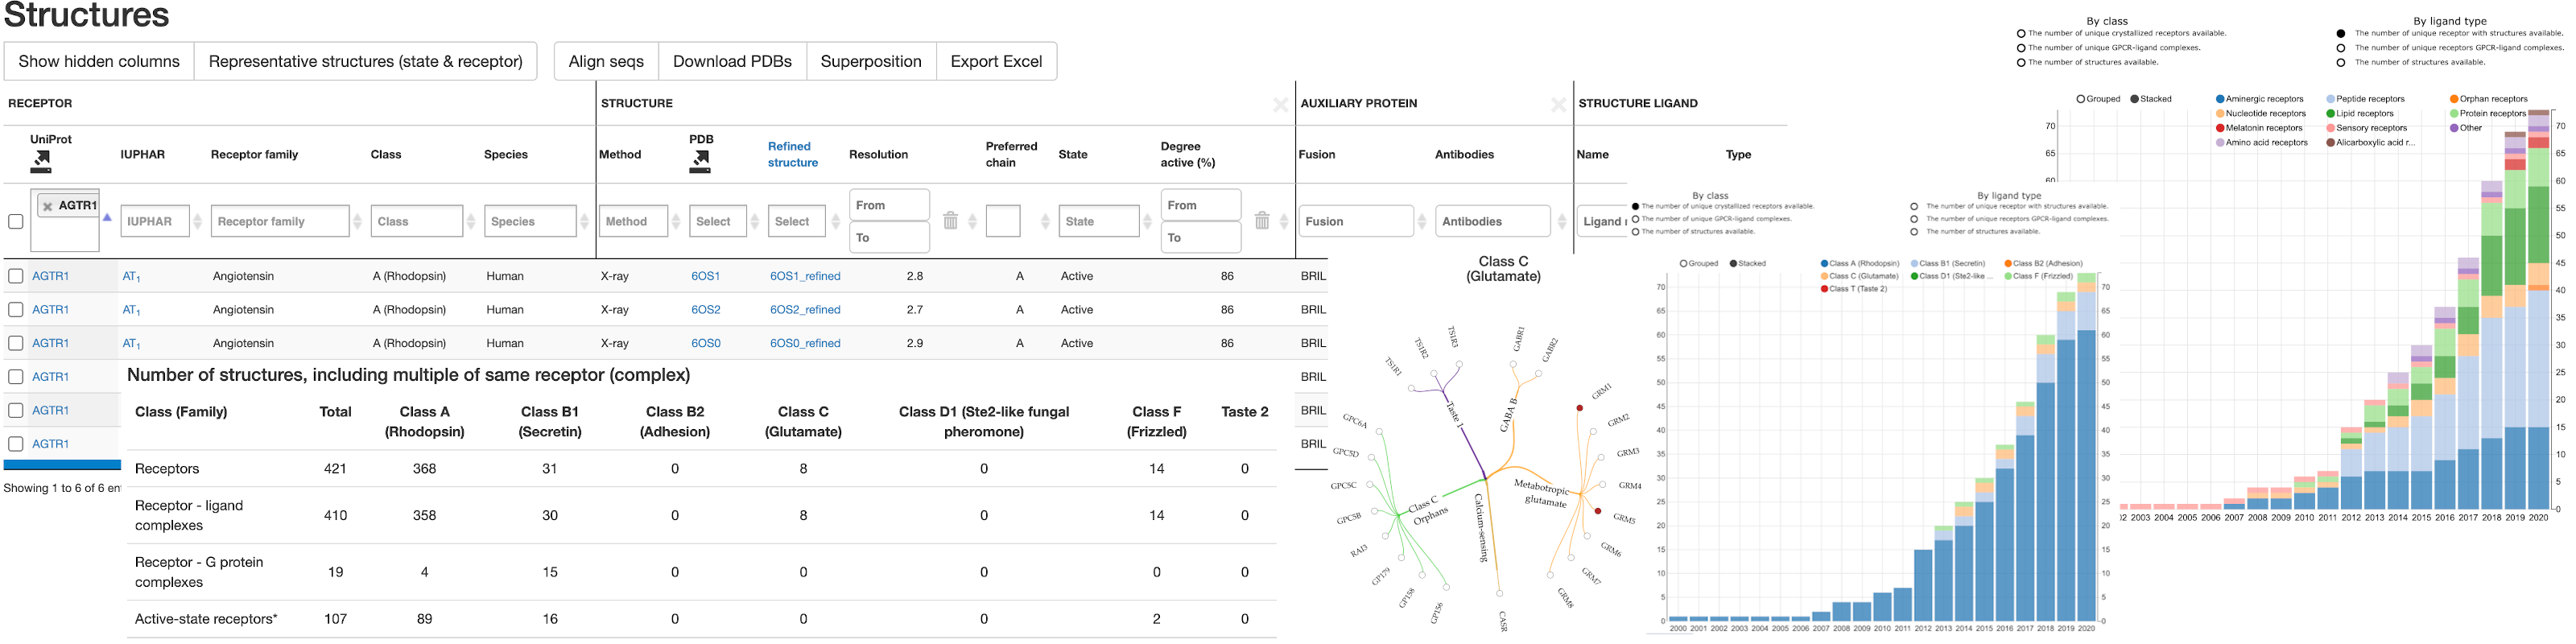This screenshot has height=644, width=2576.
Task: Open the Species filter dropdown
Action: (530, 221)
